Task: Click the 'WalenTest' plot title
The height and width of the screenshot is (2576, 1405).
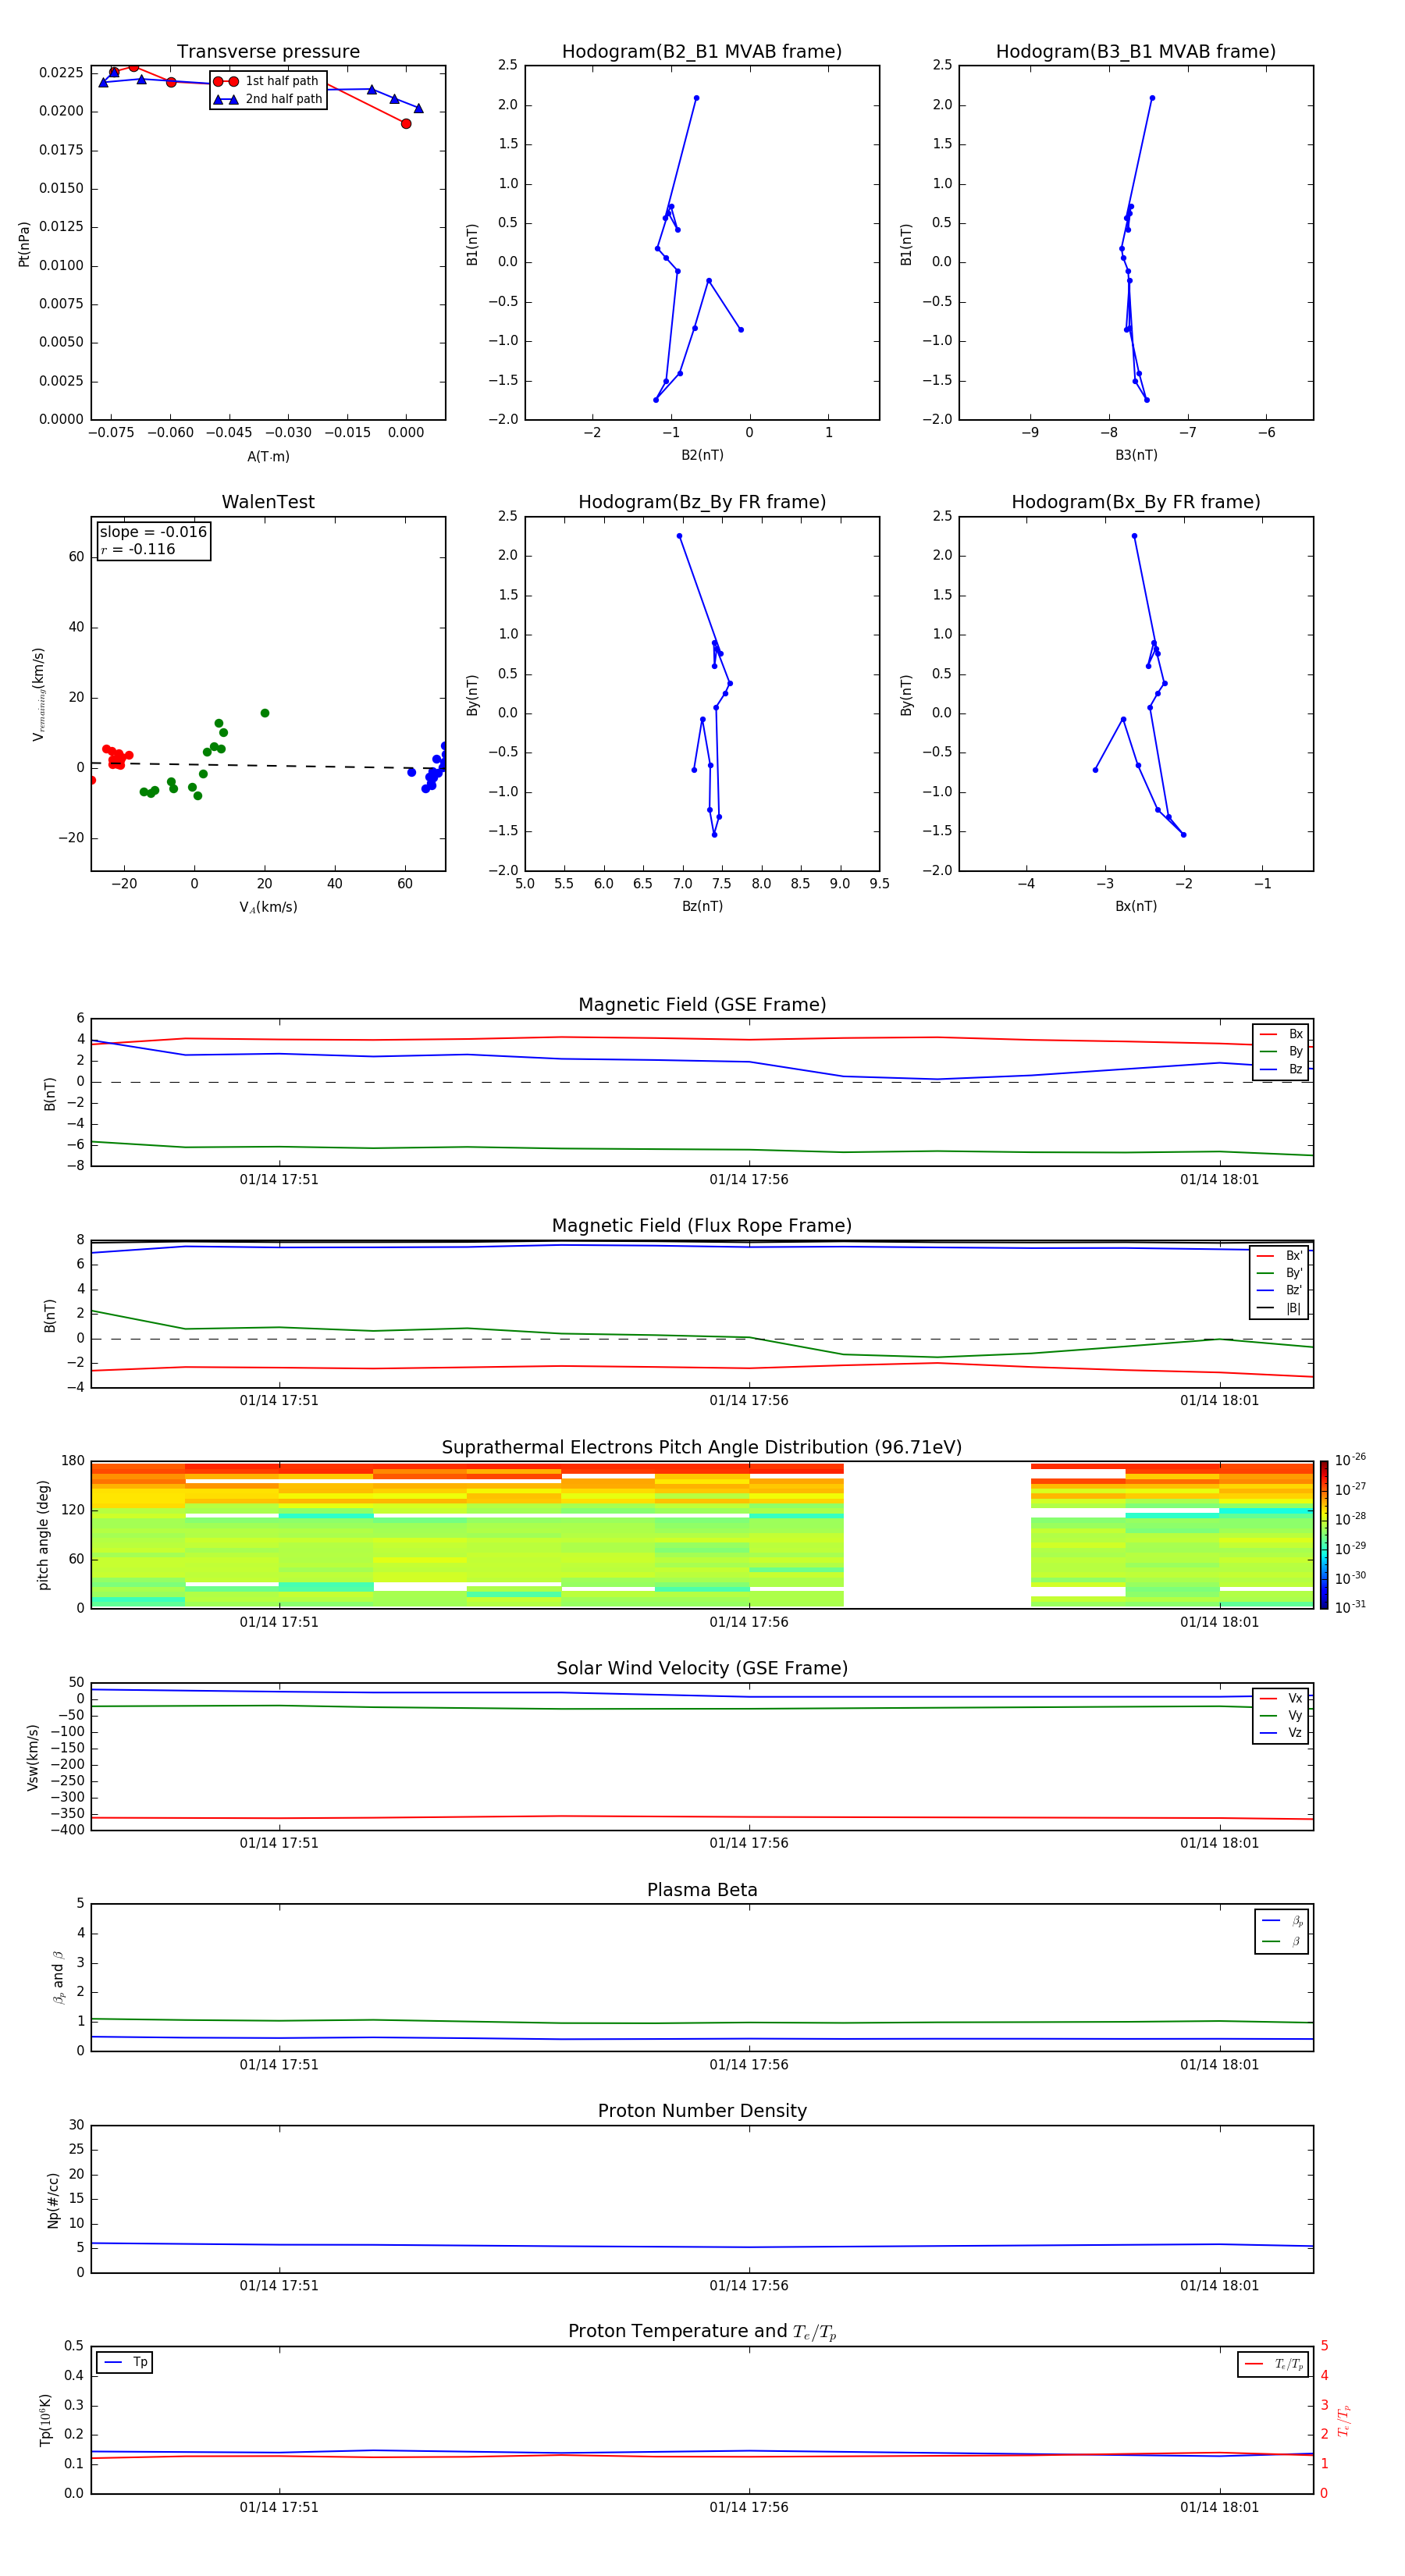Action: coord(268,502)
